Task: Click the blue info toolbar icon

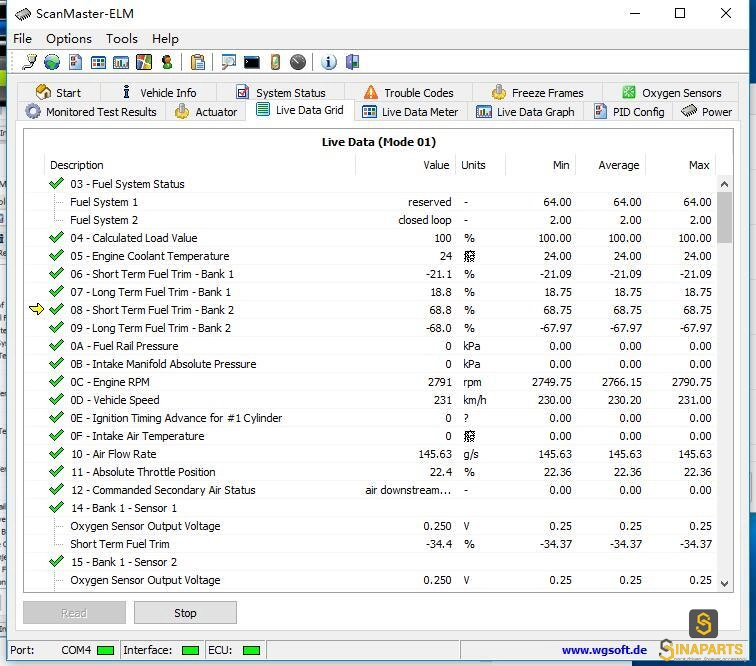Action: click(x=329, y=62)
